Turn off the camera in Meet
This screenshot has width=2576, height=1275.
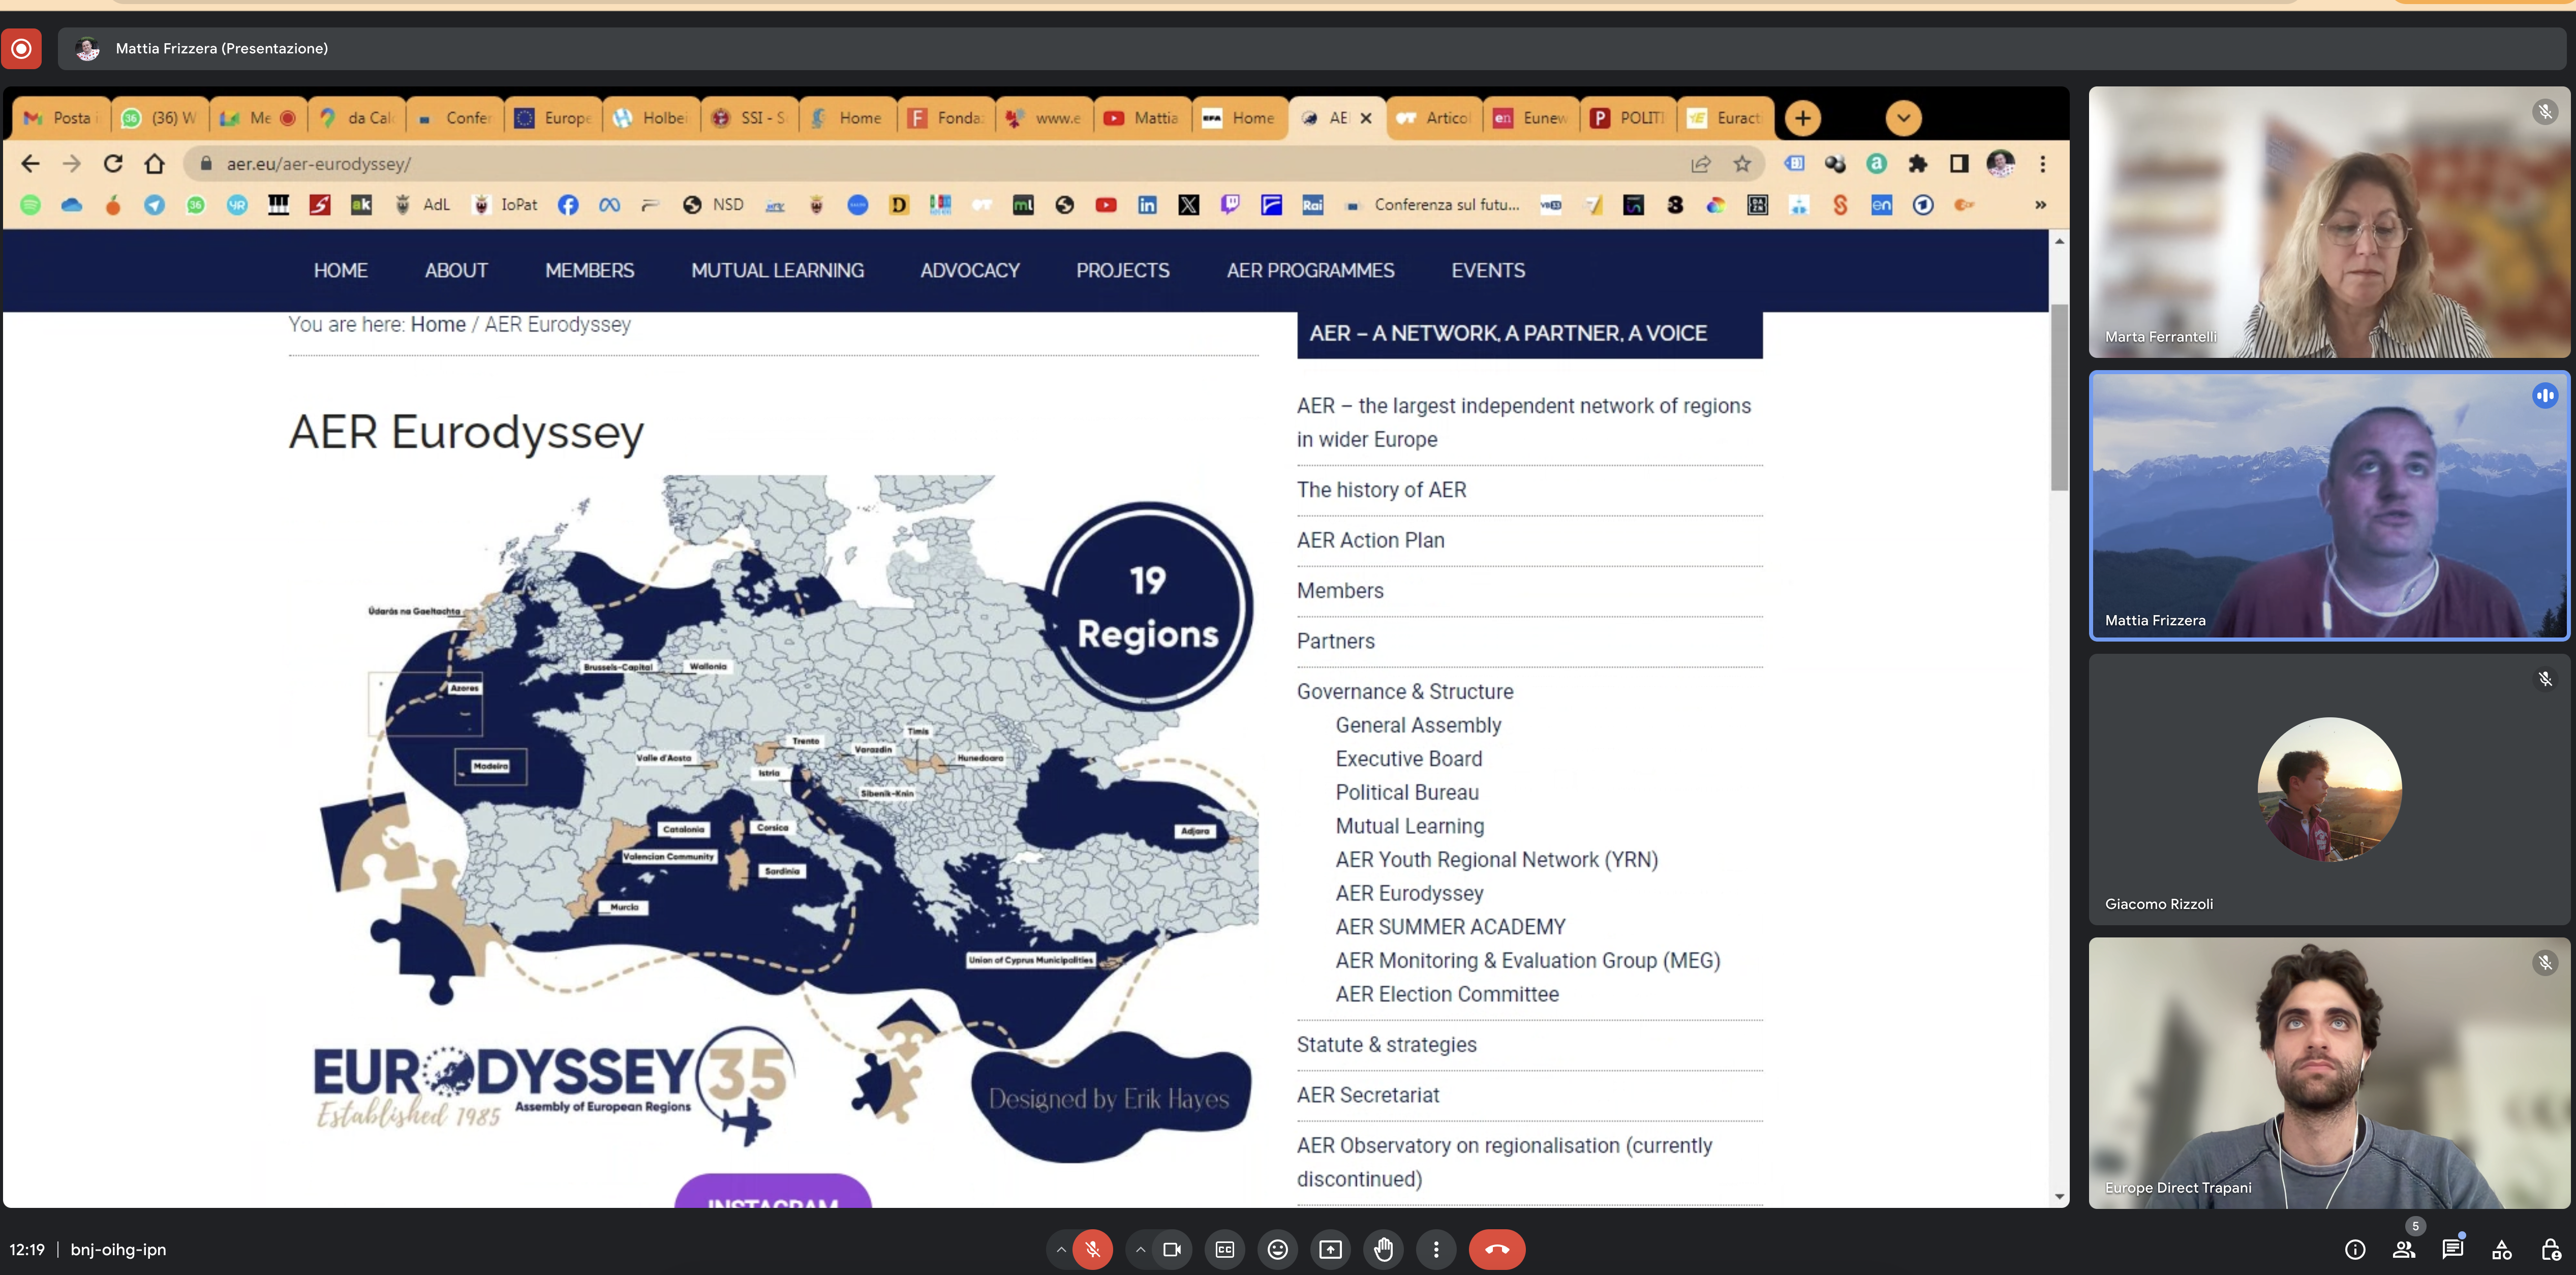coord(1172,1249)
